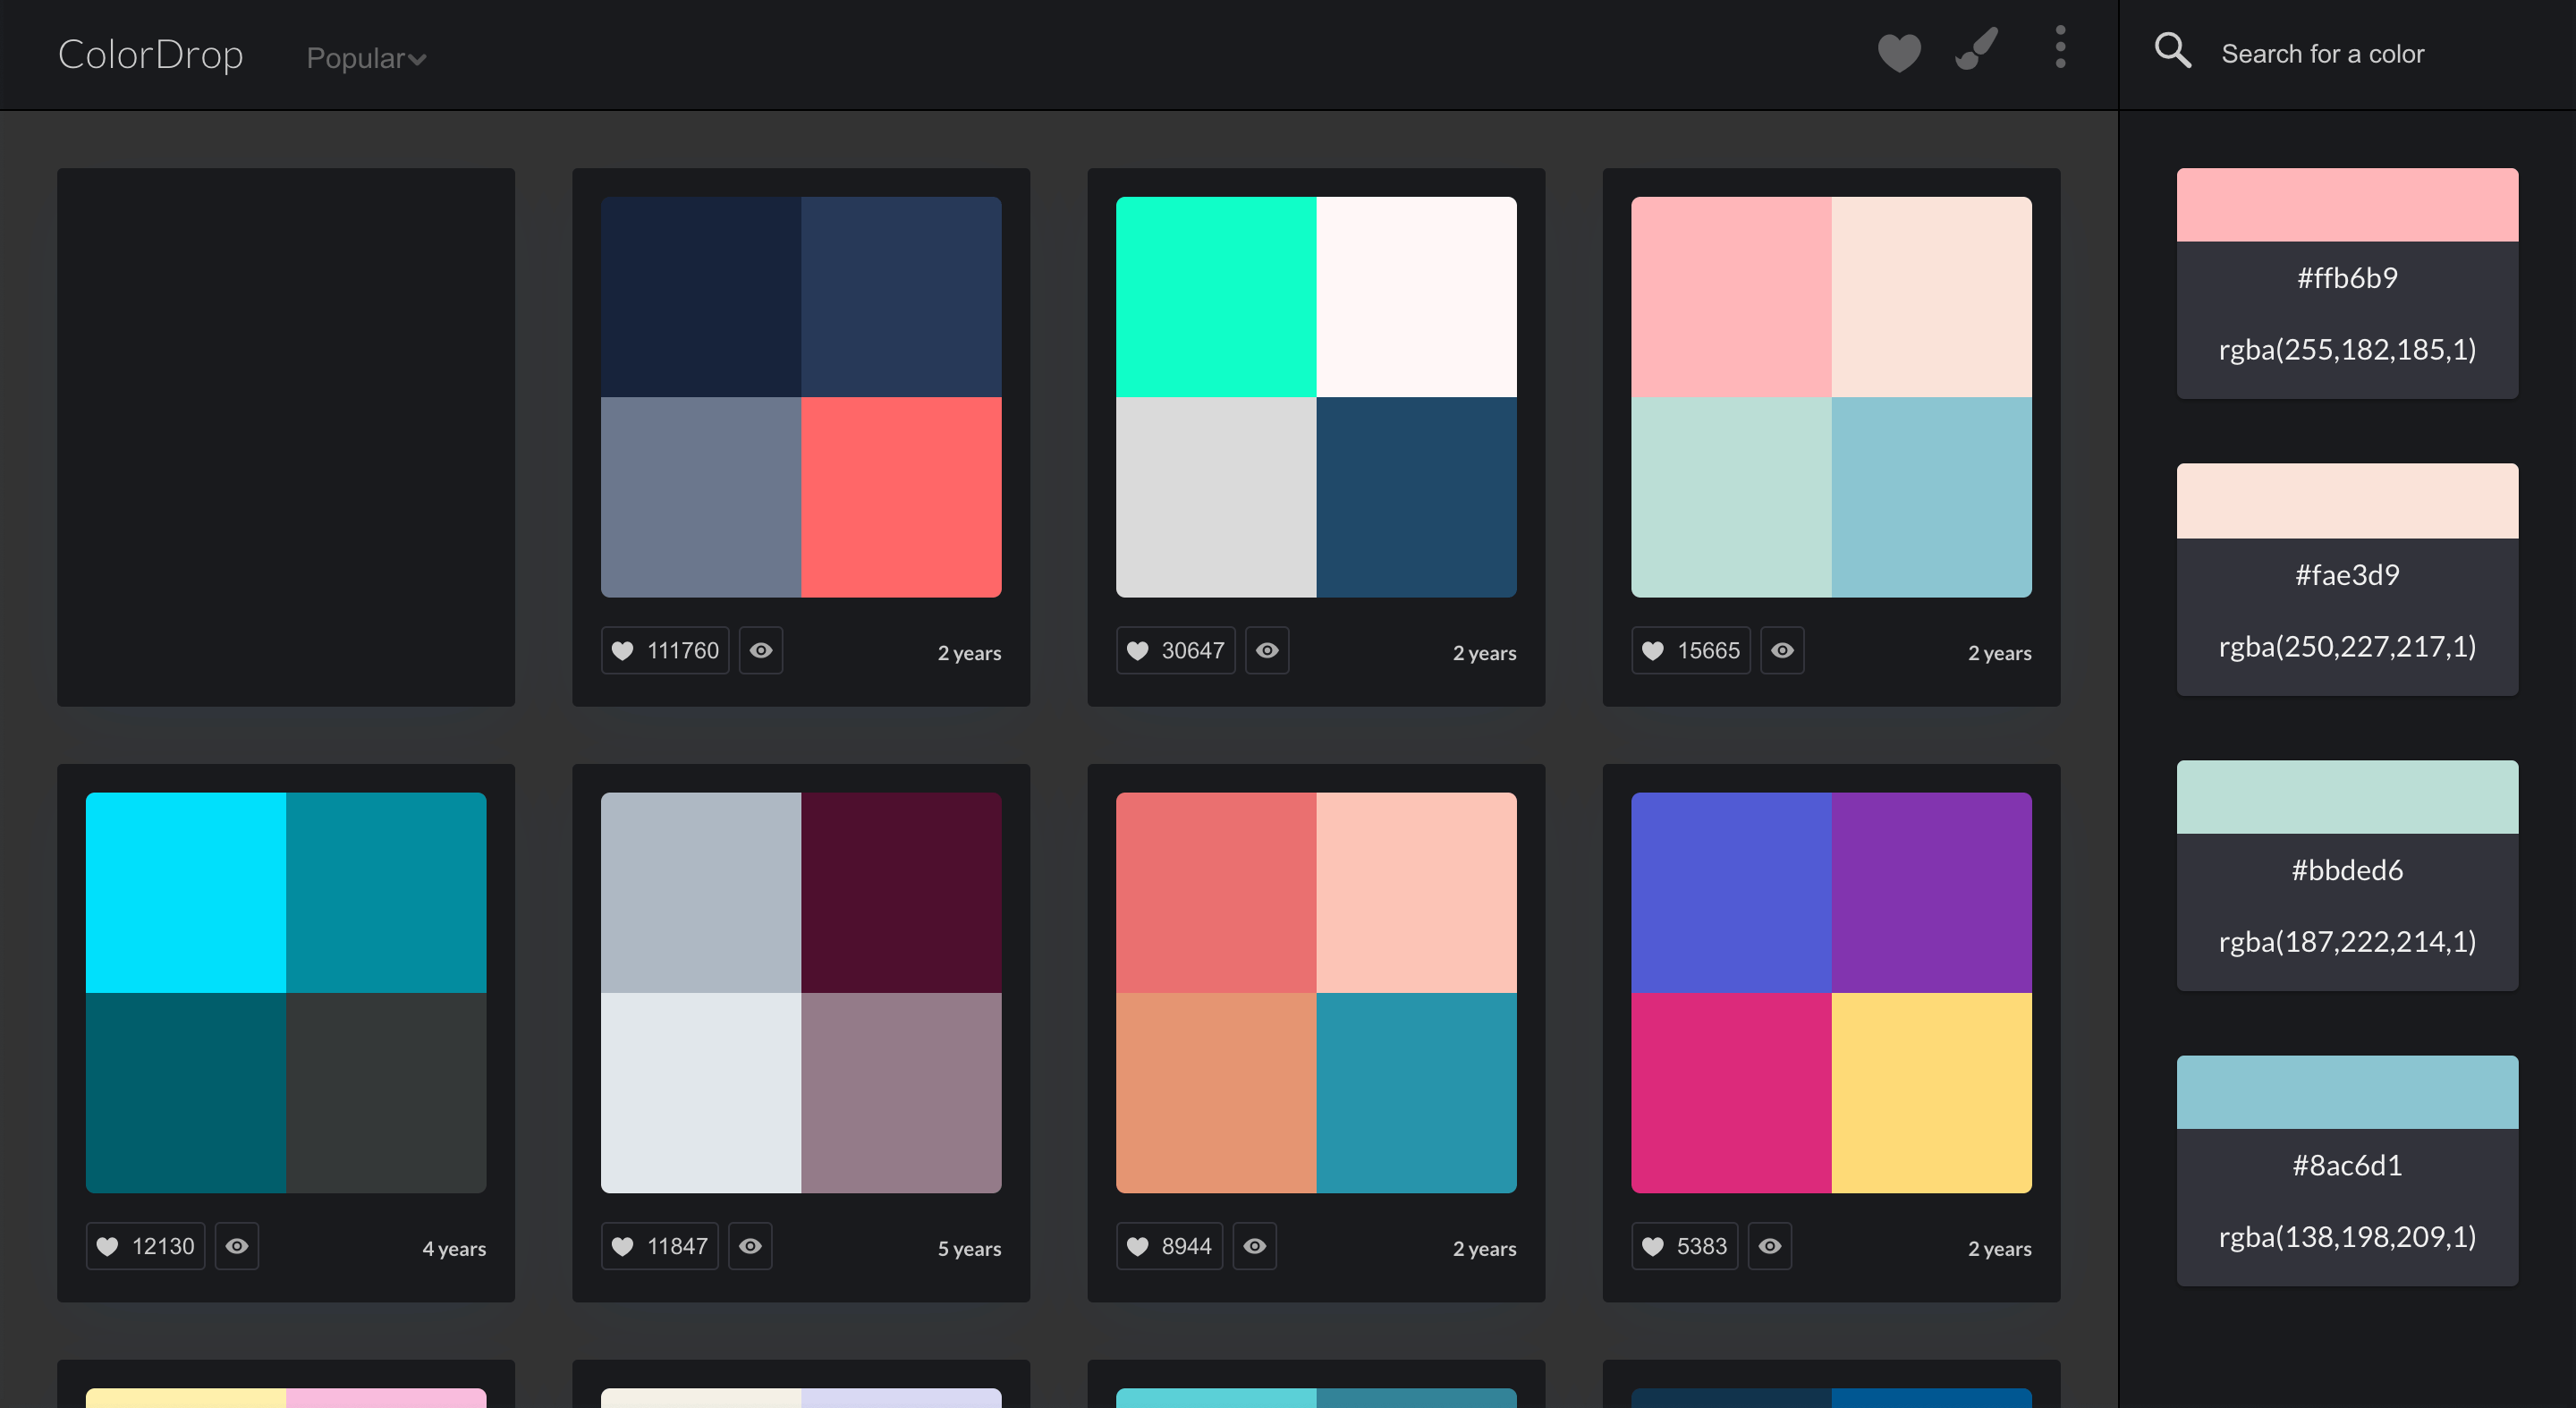Pick the coral red color in navy palette
The height and width of the screenshot is (1408, 2576).
(901, 497)
